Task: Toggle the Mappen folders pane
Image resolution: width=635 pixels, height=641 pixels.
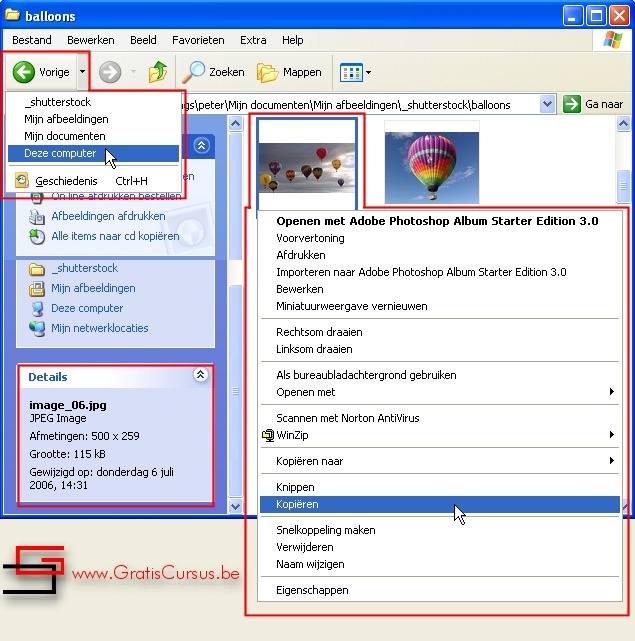Action: [x=289, y=73]
